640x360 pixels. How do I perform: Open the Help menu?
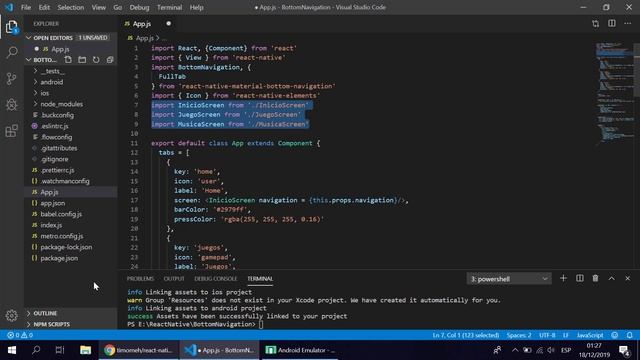pos(196,7)
